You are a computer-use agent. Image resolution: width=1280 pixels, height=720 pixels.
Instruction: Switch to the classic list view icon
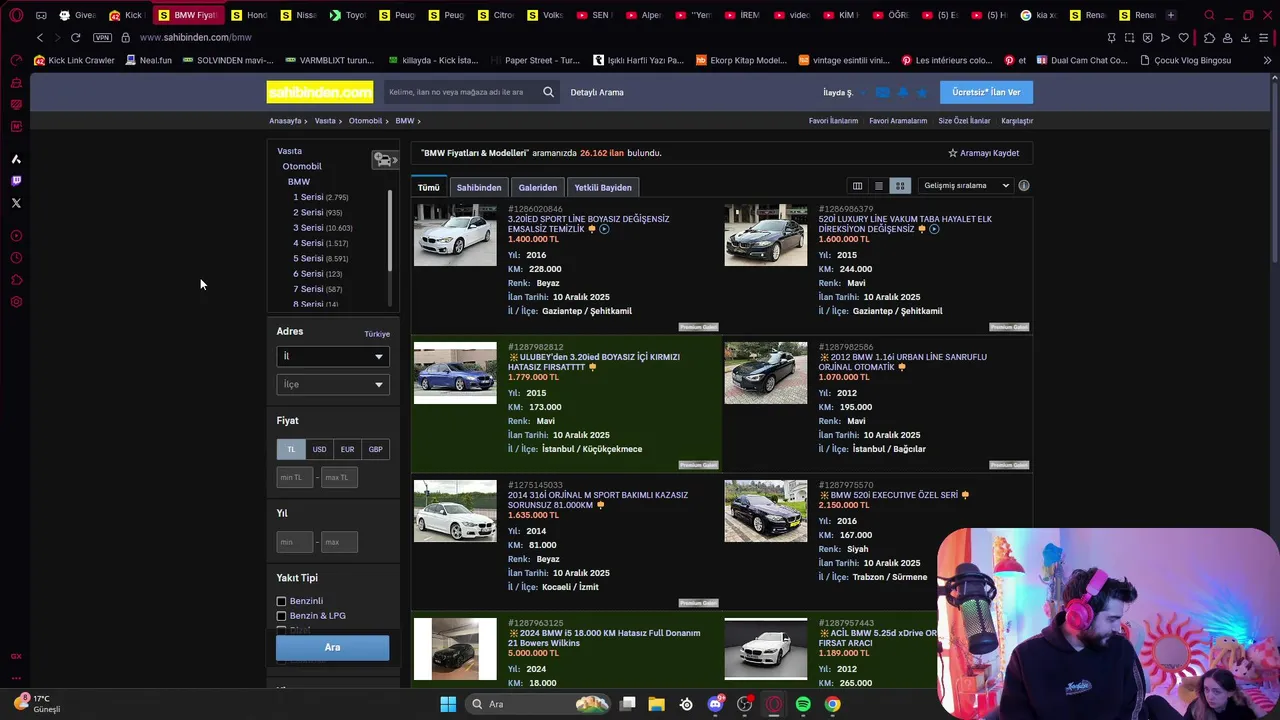(879, 186)
